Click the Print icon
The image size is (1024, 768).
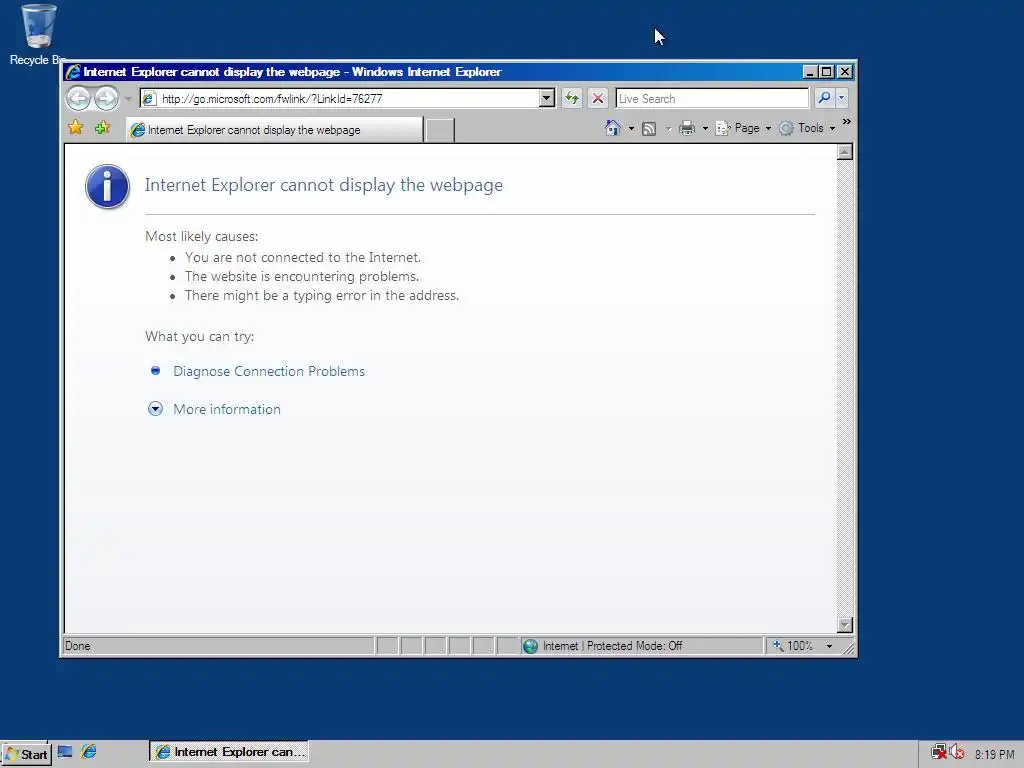[x=687, y=129]
